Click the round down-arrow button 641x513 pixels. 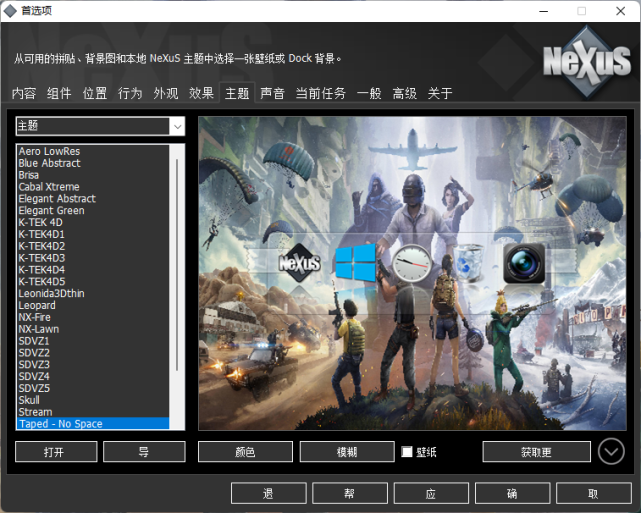coord(611,451)
